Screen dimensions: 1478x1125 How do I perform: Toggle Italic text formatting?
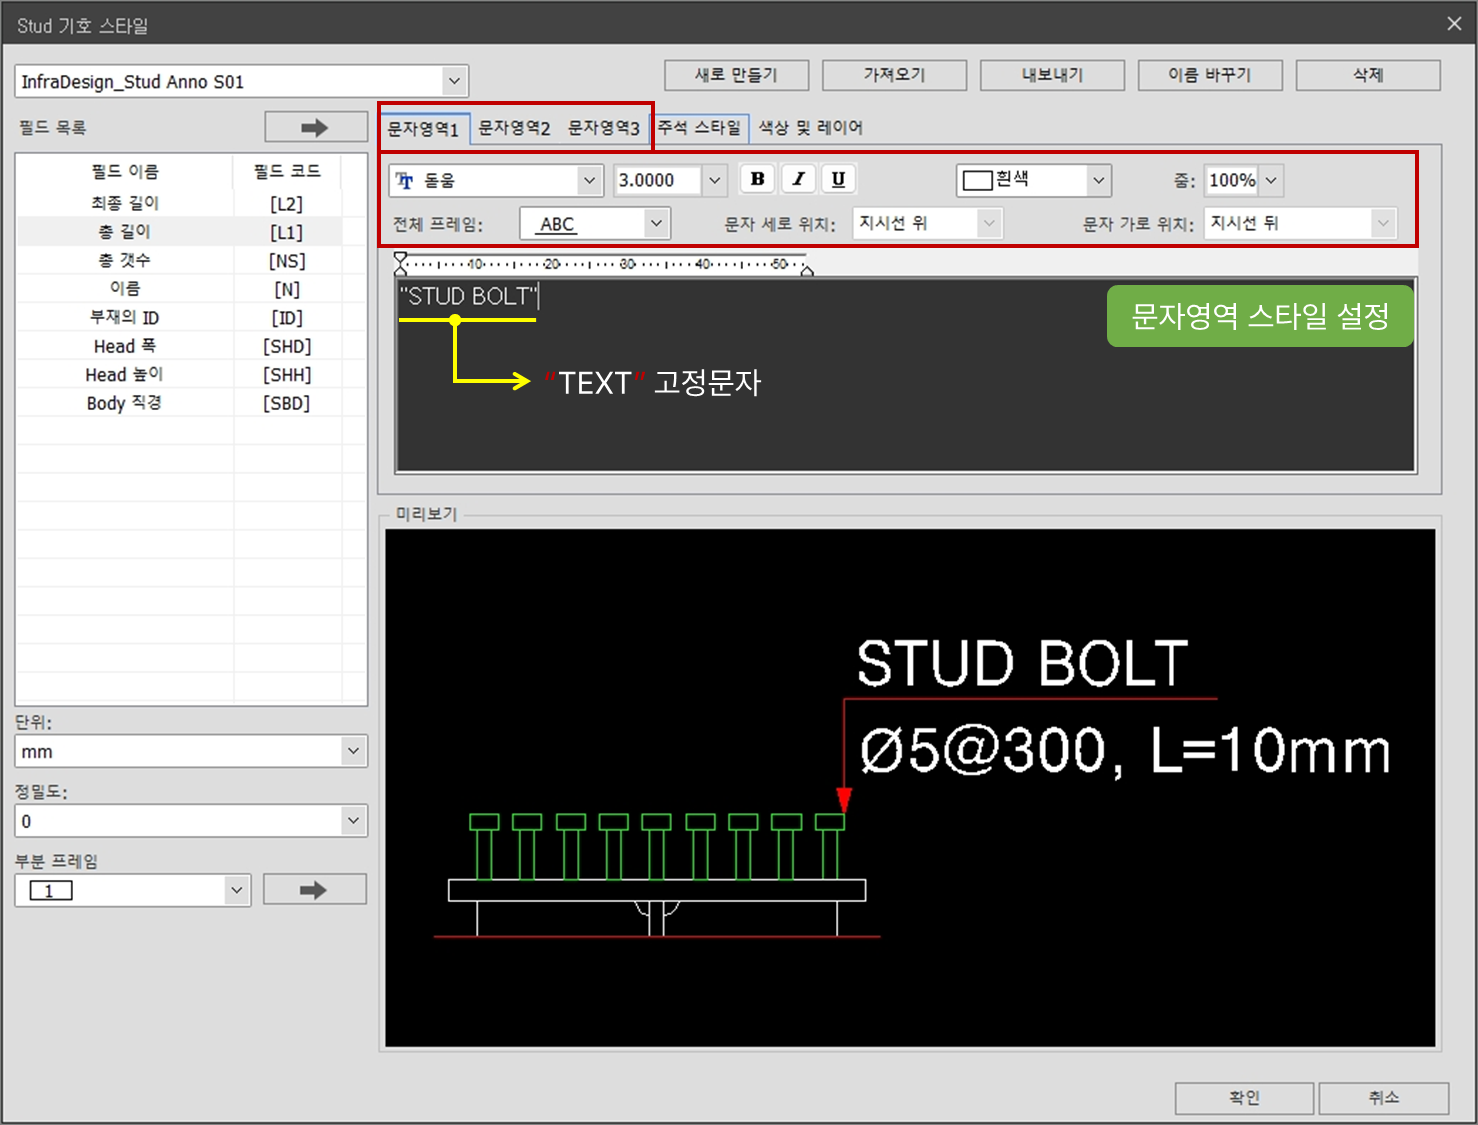[x=798, y=179]
